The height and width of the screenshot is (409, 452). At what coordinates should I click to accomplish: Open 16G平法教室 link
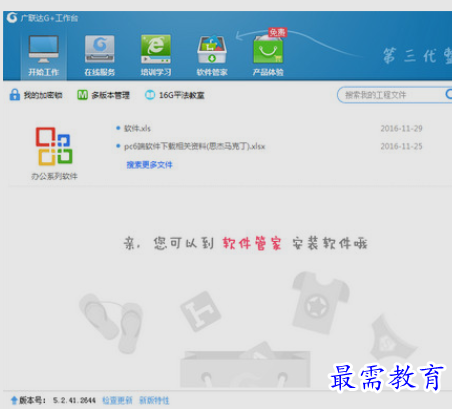[181, 95]
